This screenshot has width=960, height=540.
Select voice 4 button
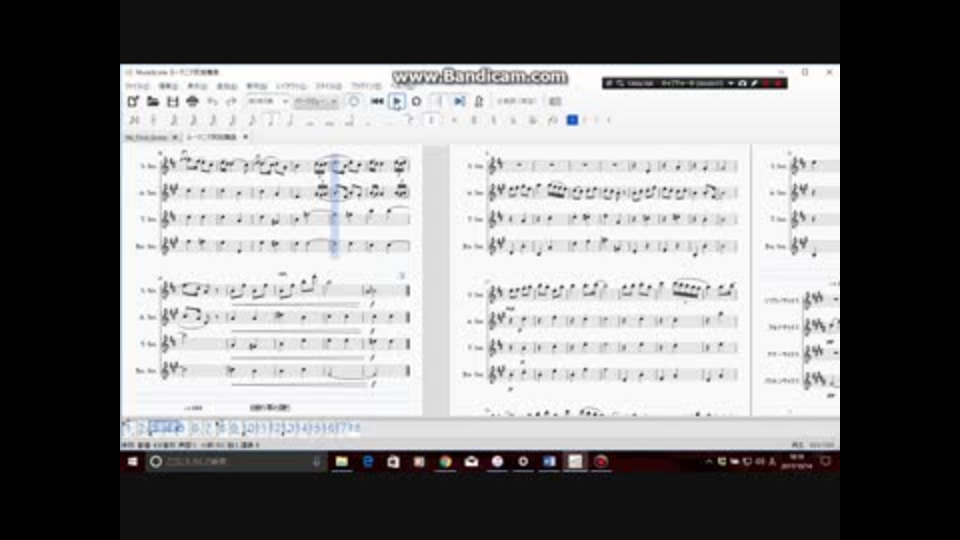(x=609, y=120)
